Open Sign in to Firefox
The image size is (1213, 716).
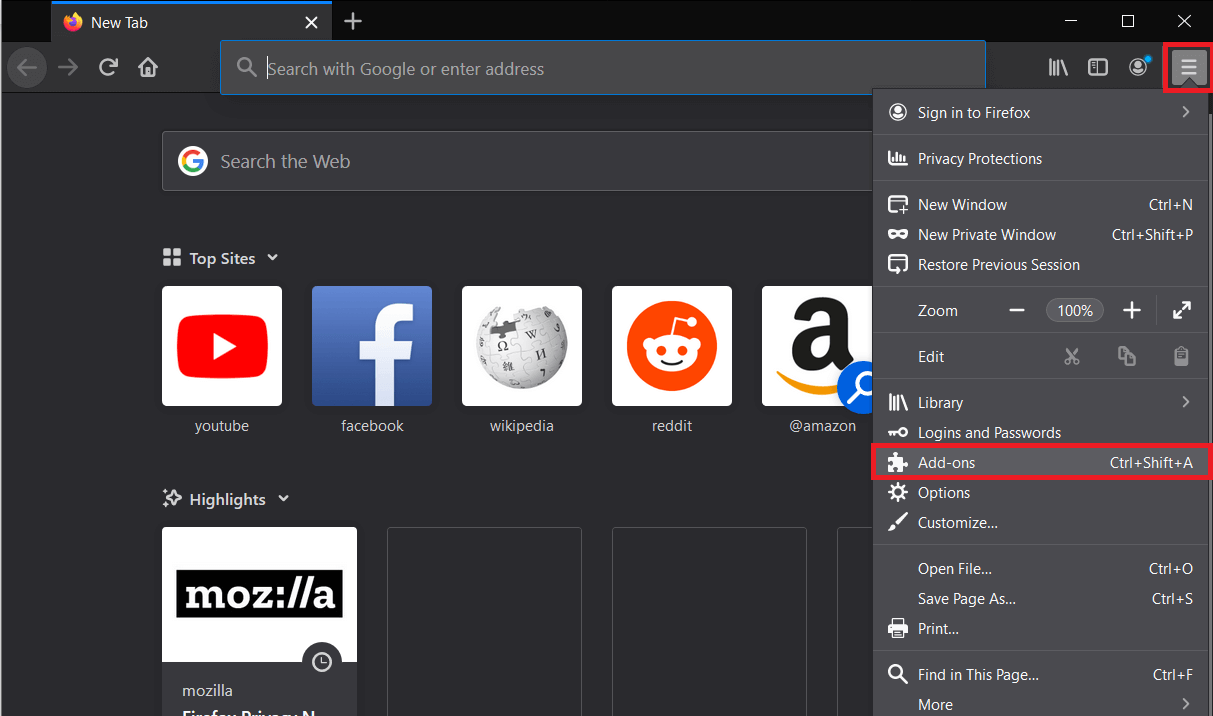click(974, 113)
